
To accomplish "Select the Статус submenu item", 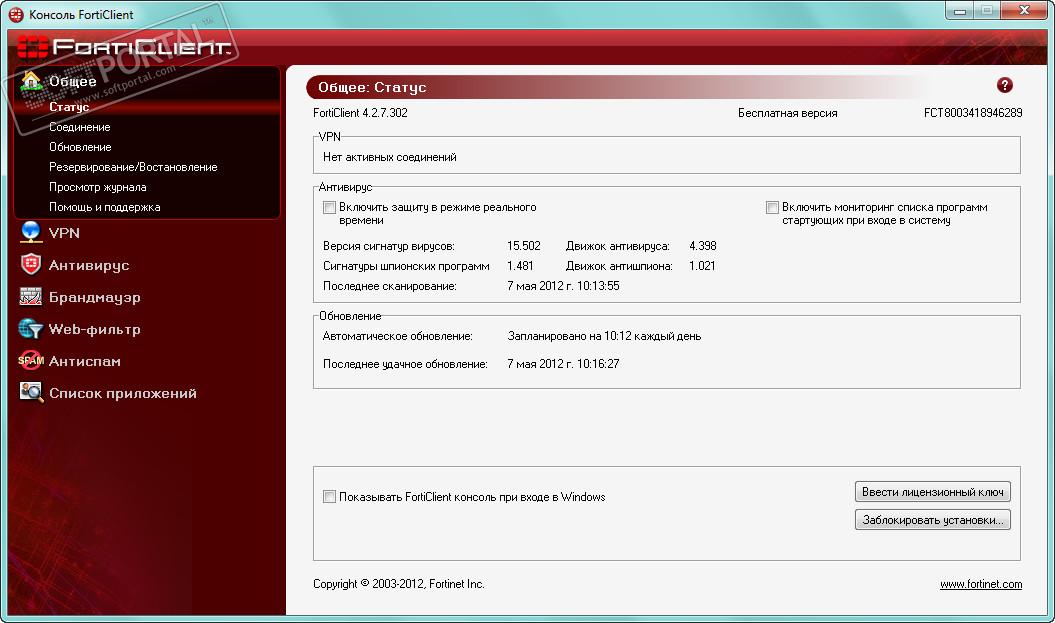I will [x=69, y=106].
